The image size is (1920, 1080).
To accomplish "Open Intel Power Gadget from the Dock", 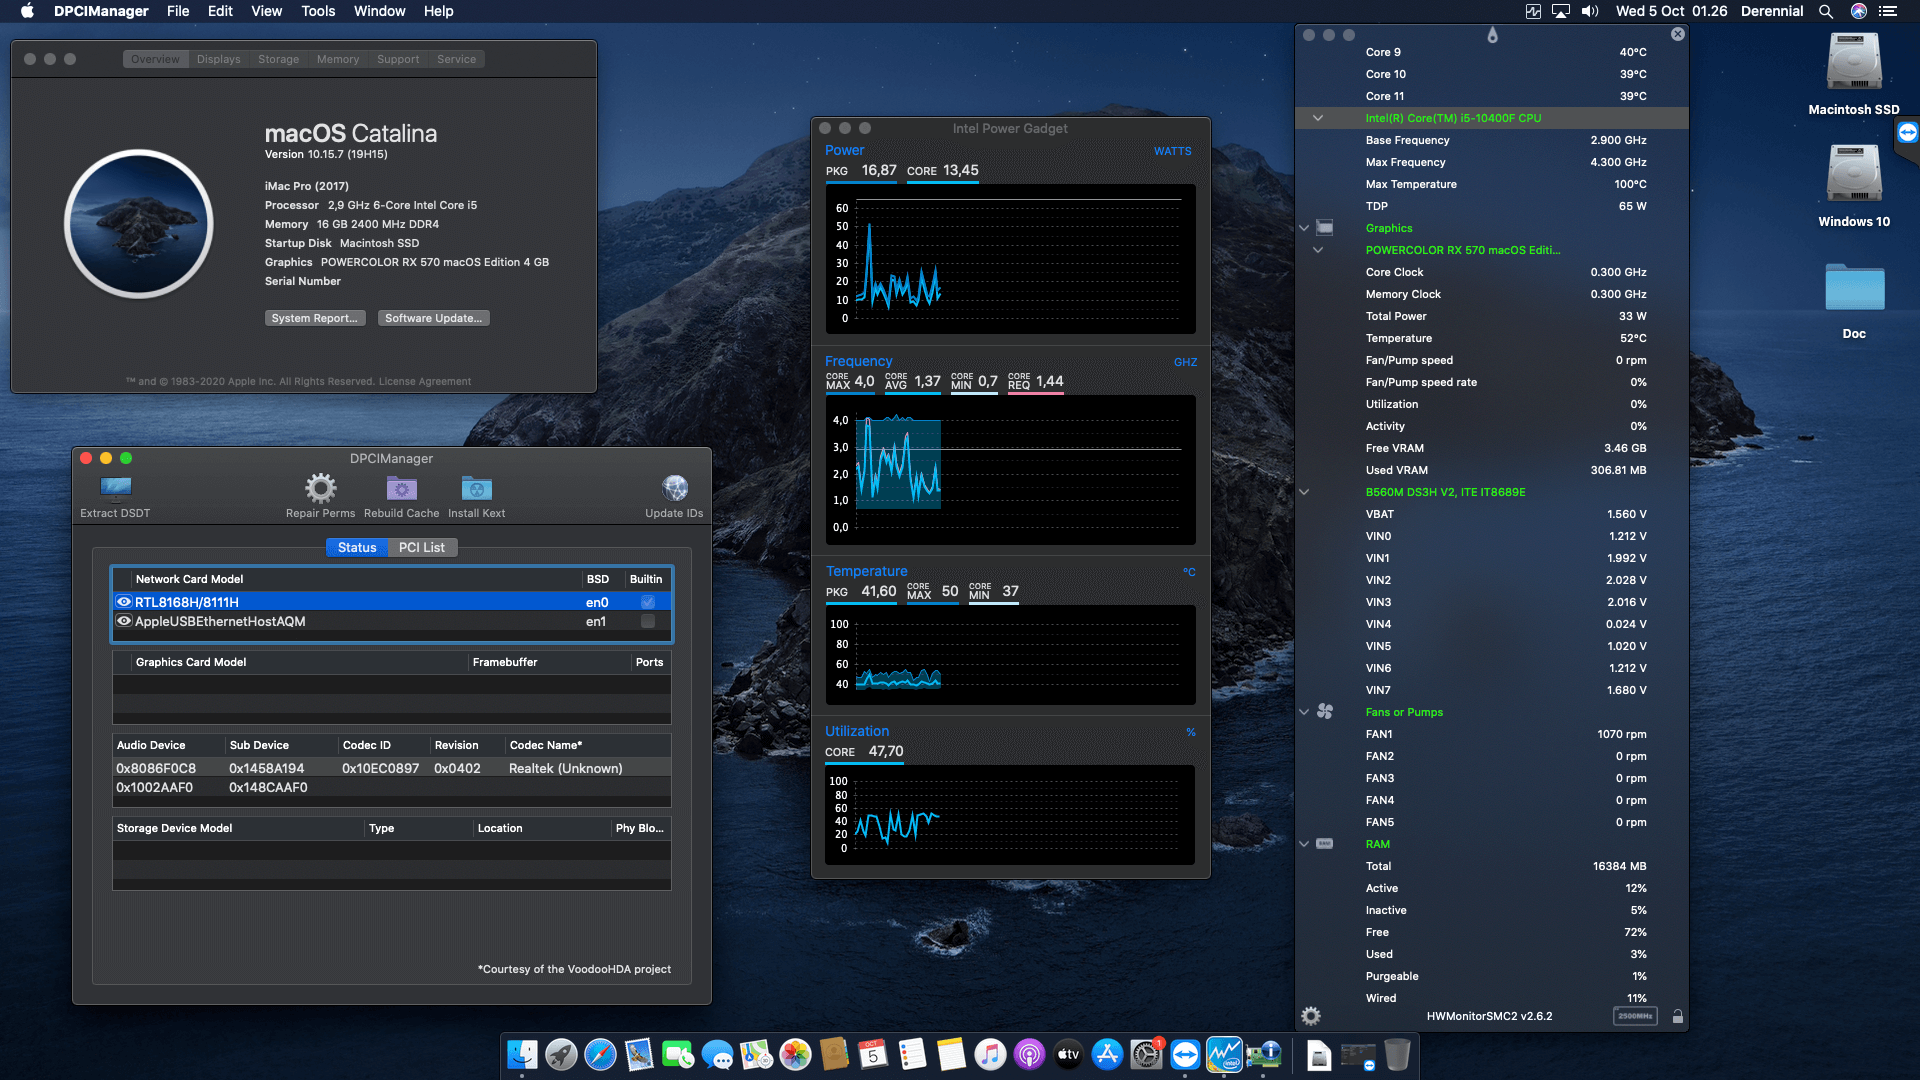I will point(1224,1055).
